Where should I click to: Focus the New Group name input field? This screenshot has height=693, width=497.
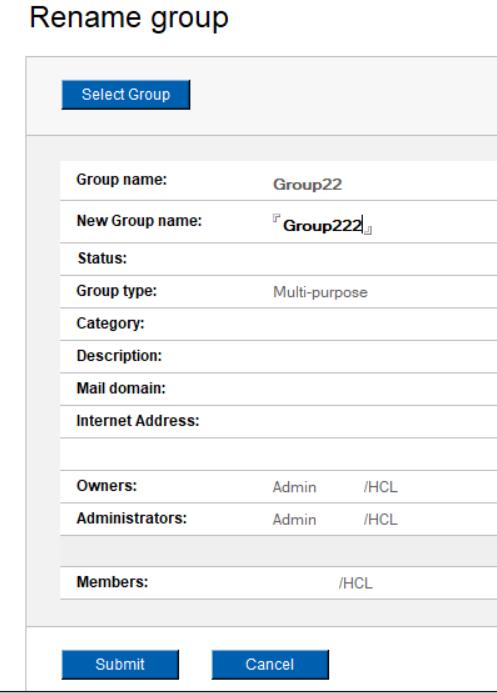coord(322,225)
